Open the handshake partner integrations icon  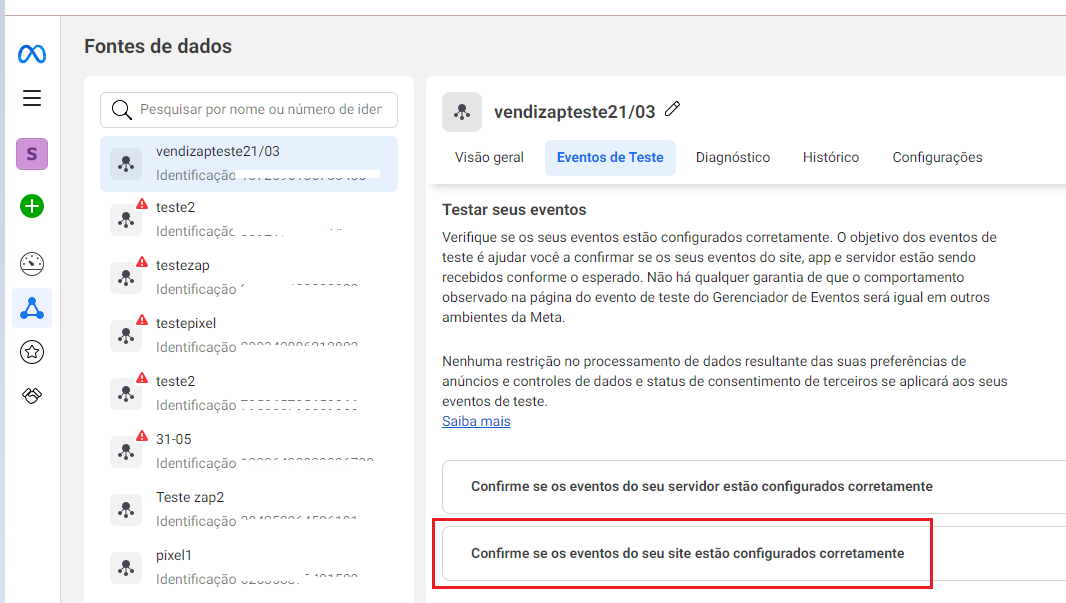(32, 396)
